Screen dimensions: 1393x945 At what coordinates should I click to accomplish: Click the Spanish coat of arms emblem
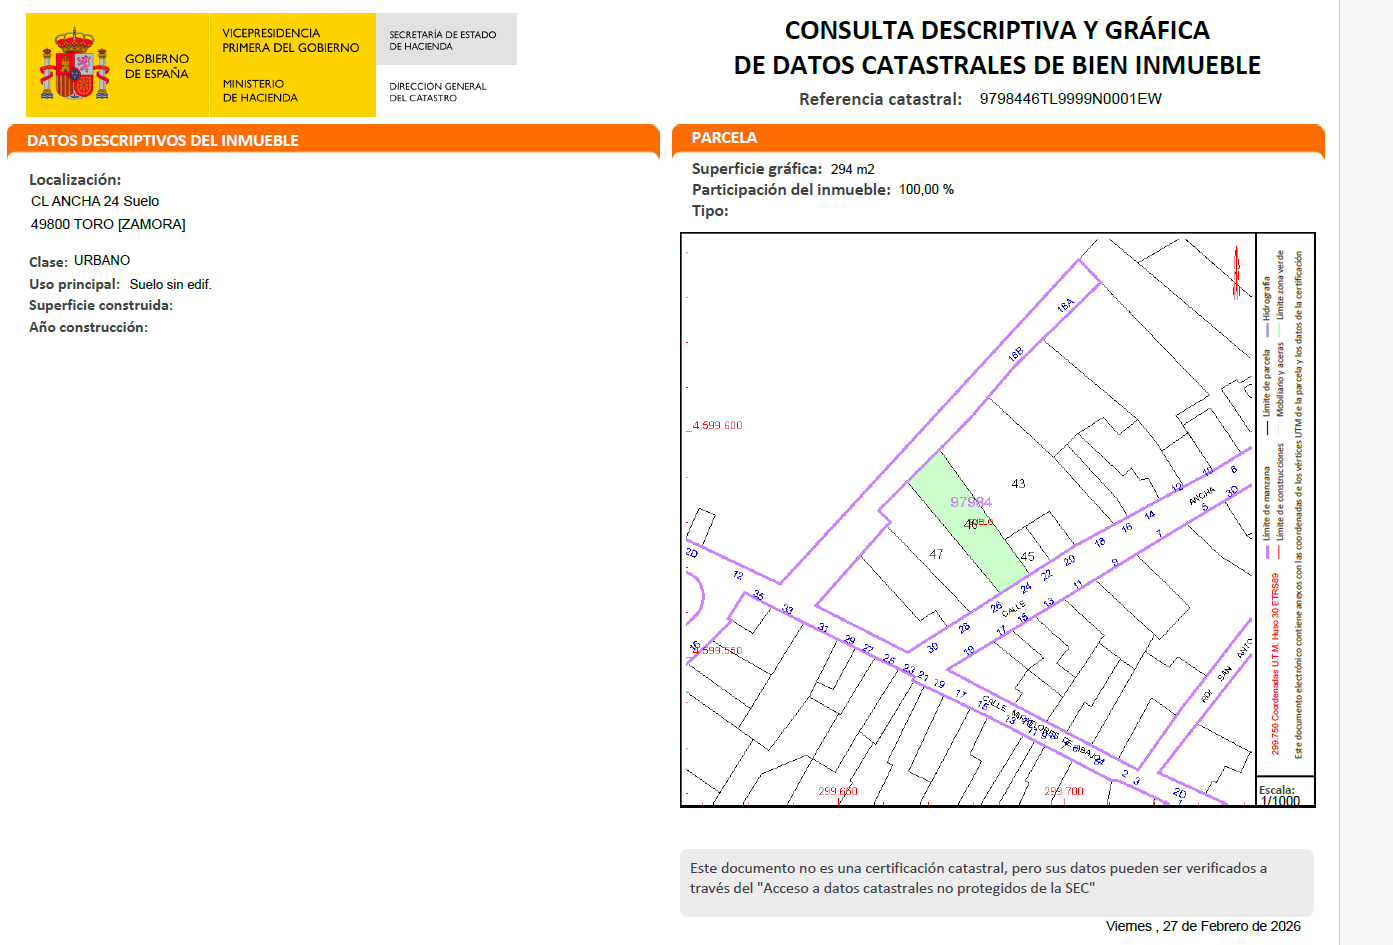(74, 65)
